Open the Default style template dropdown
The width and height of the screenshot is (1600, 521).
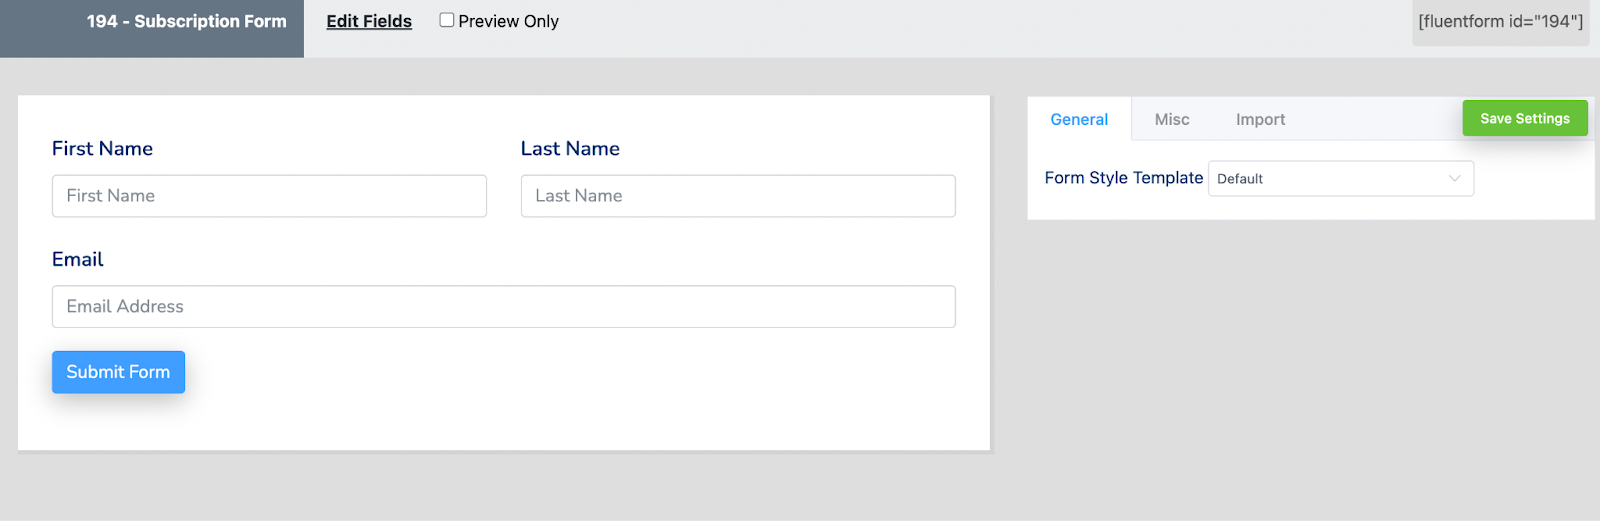tap(1330, 178)
